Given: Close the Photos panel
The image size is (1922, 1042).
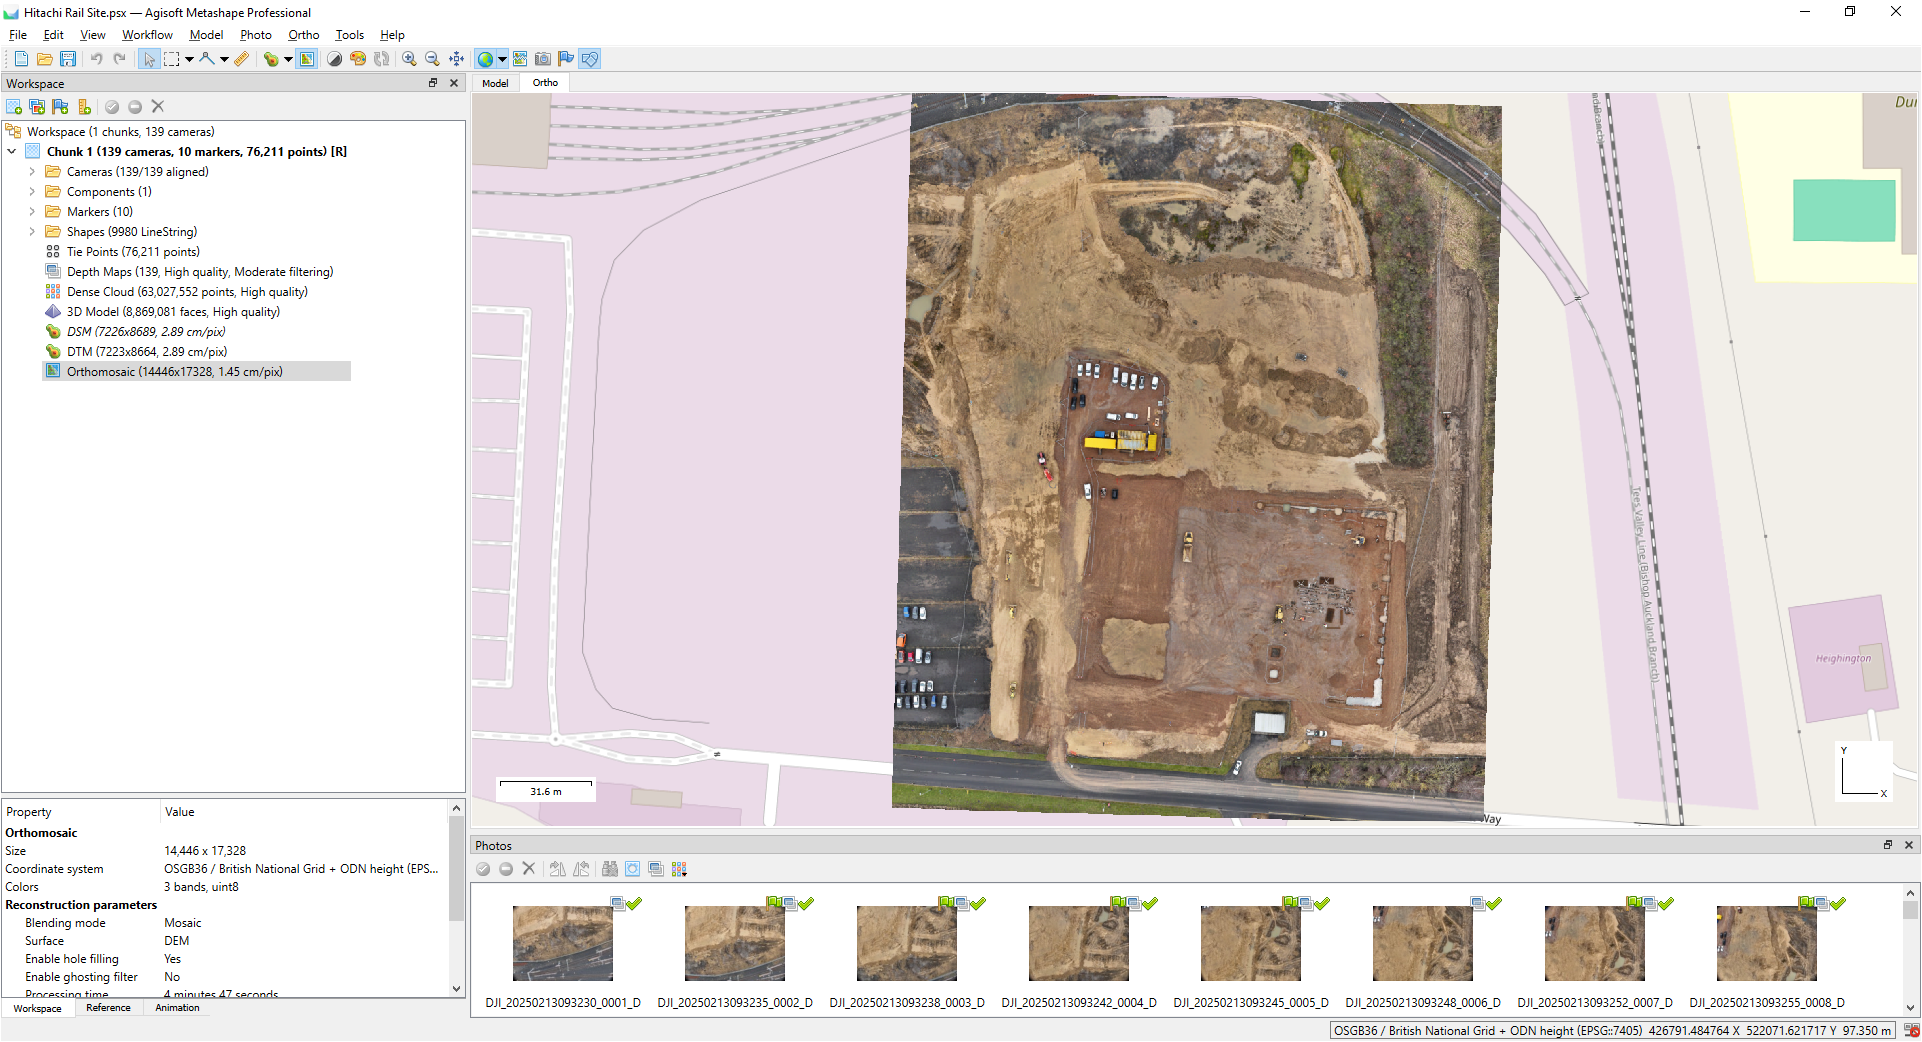Looking at the screenshot, I should [1909, 845].
